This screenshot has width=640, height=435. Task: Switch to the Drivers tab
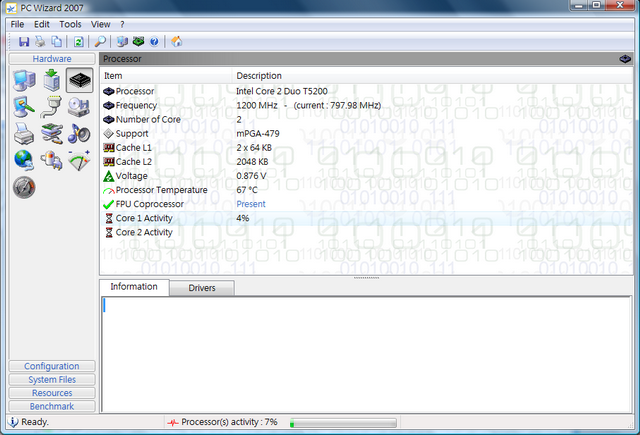coord(202,288)
